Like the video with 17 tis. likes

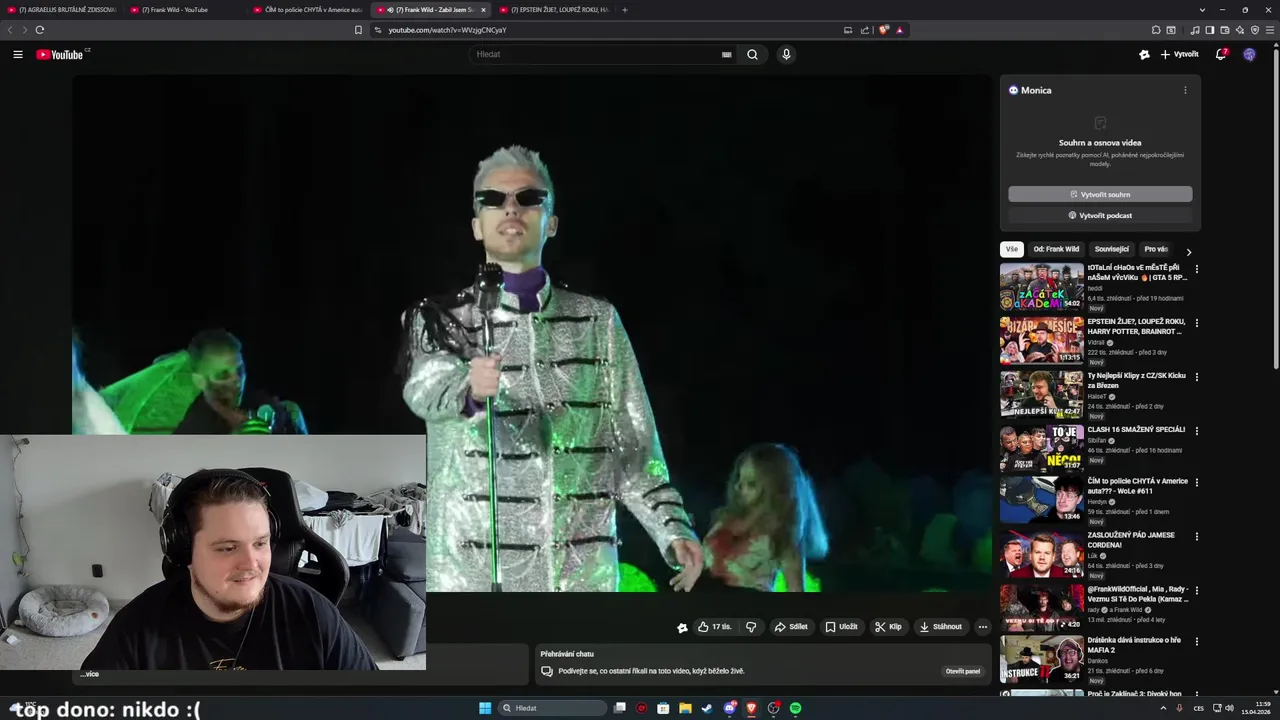tap(715, 627)
